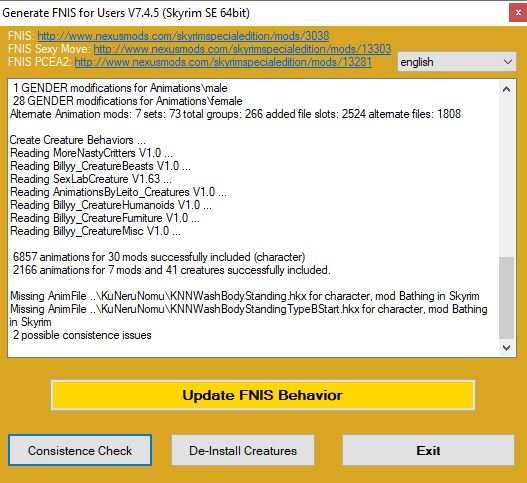Click '2166 animations for 7 mods' line

171,270
